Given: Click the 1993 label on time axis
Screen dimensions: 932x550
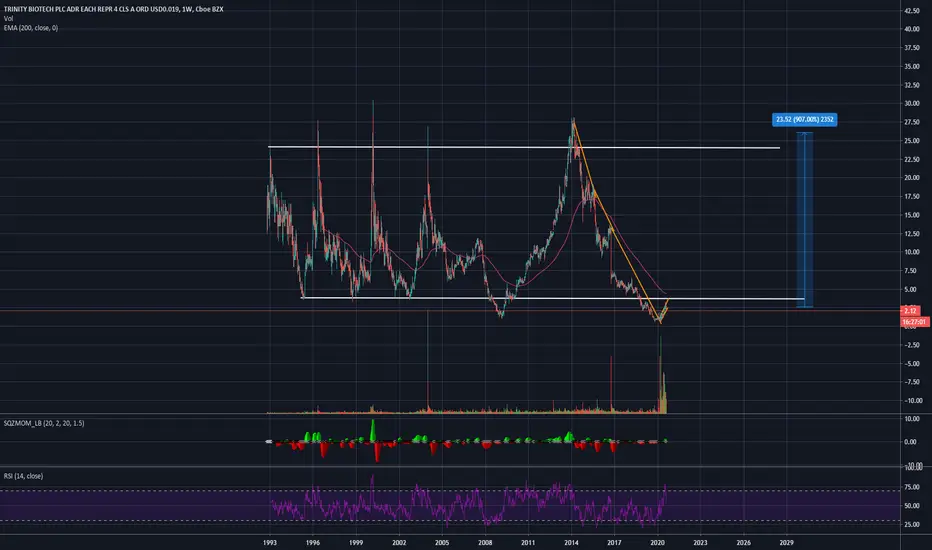Looking at the screenshot, I should [270, 542].
